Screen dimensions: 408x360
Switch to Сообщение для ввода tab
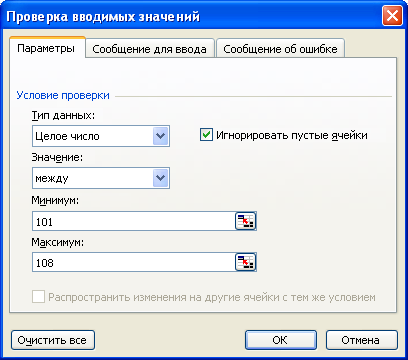tap(149, 49)
